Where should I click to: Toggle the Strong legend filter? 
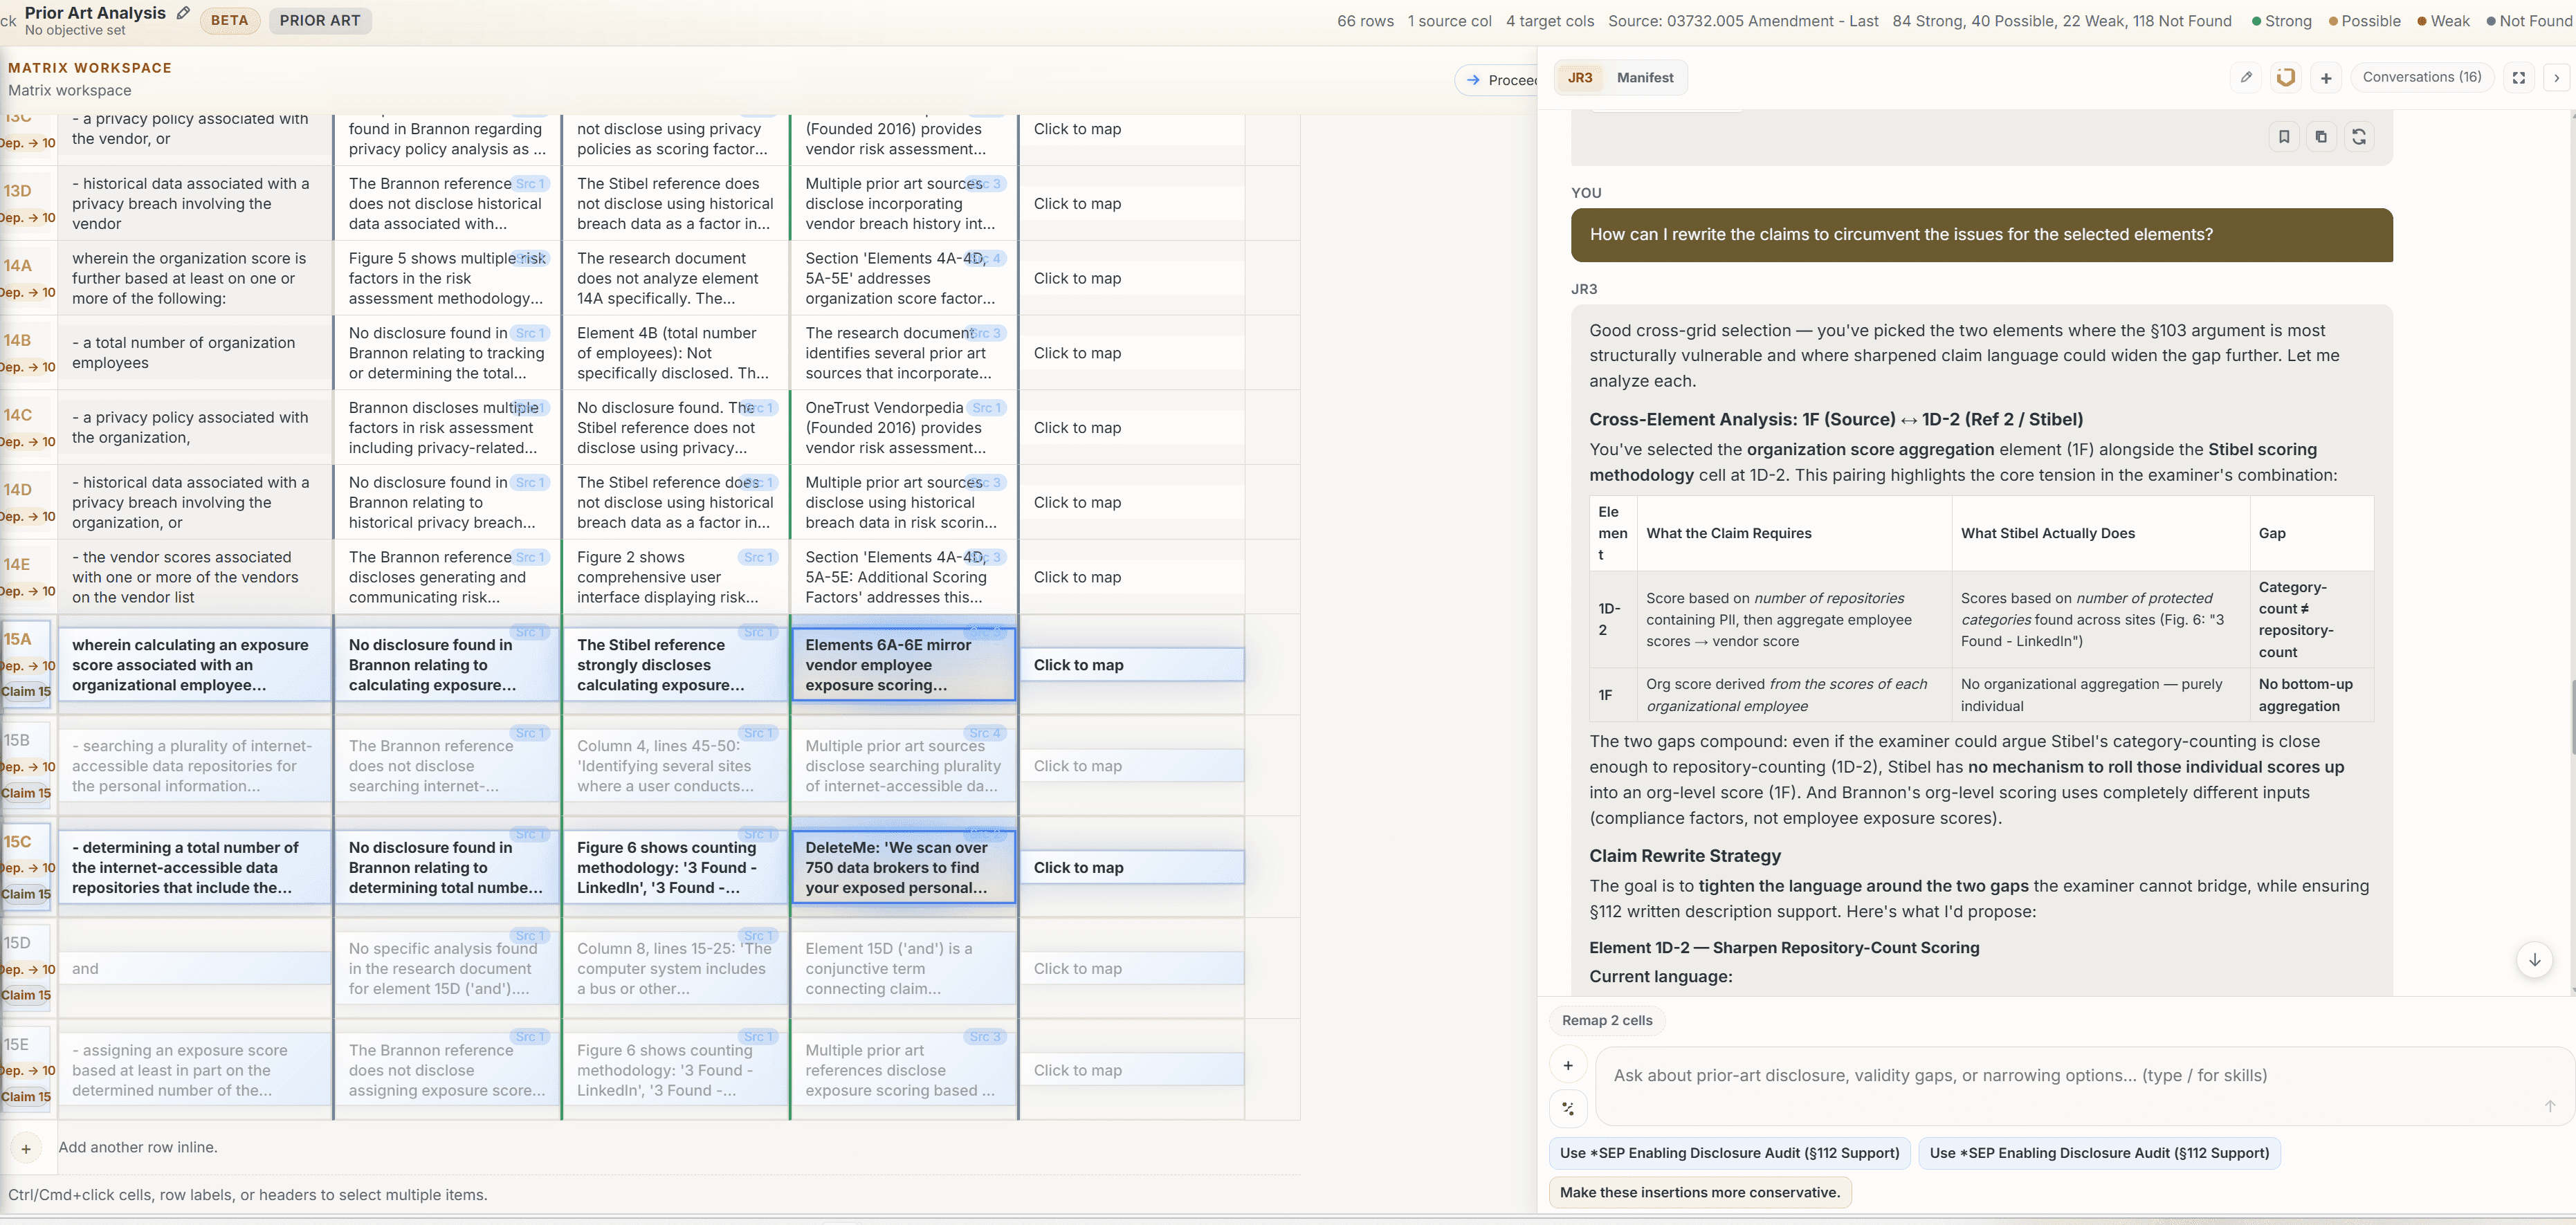coord(2281,21)
